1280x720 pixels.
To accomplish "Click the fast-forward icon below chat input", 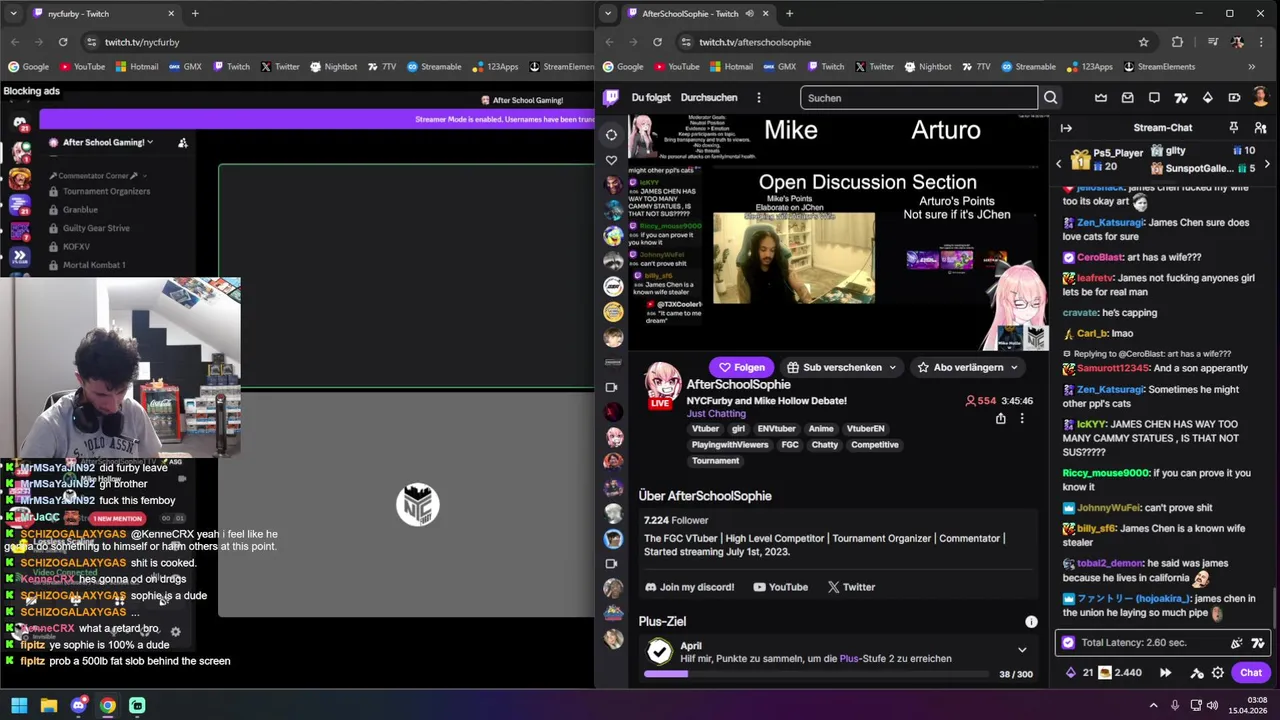I will (1165, 673).
